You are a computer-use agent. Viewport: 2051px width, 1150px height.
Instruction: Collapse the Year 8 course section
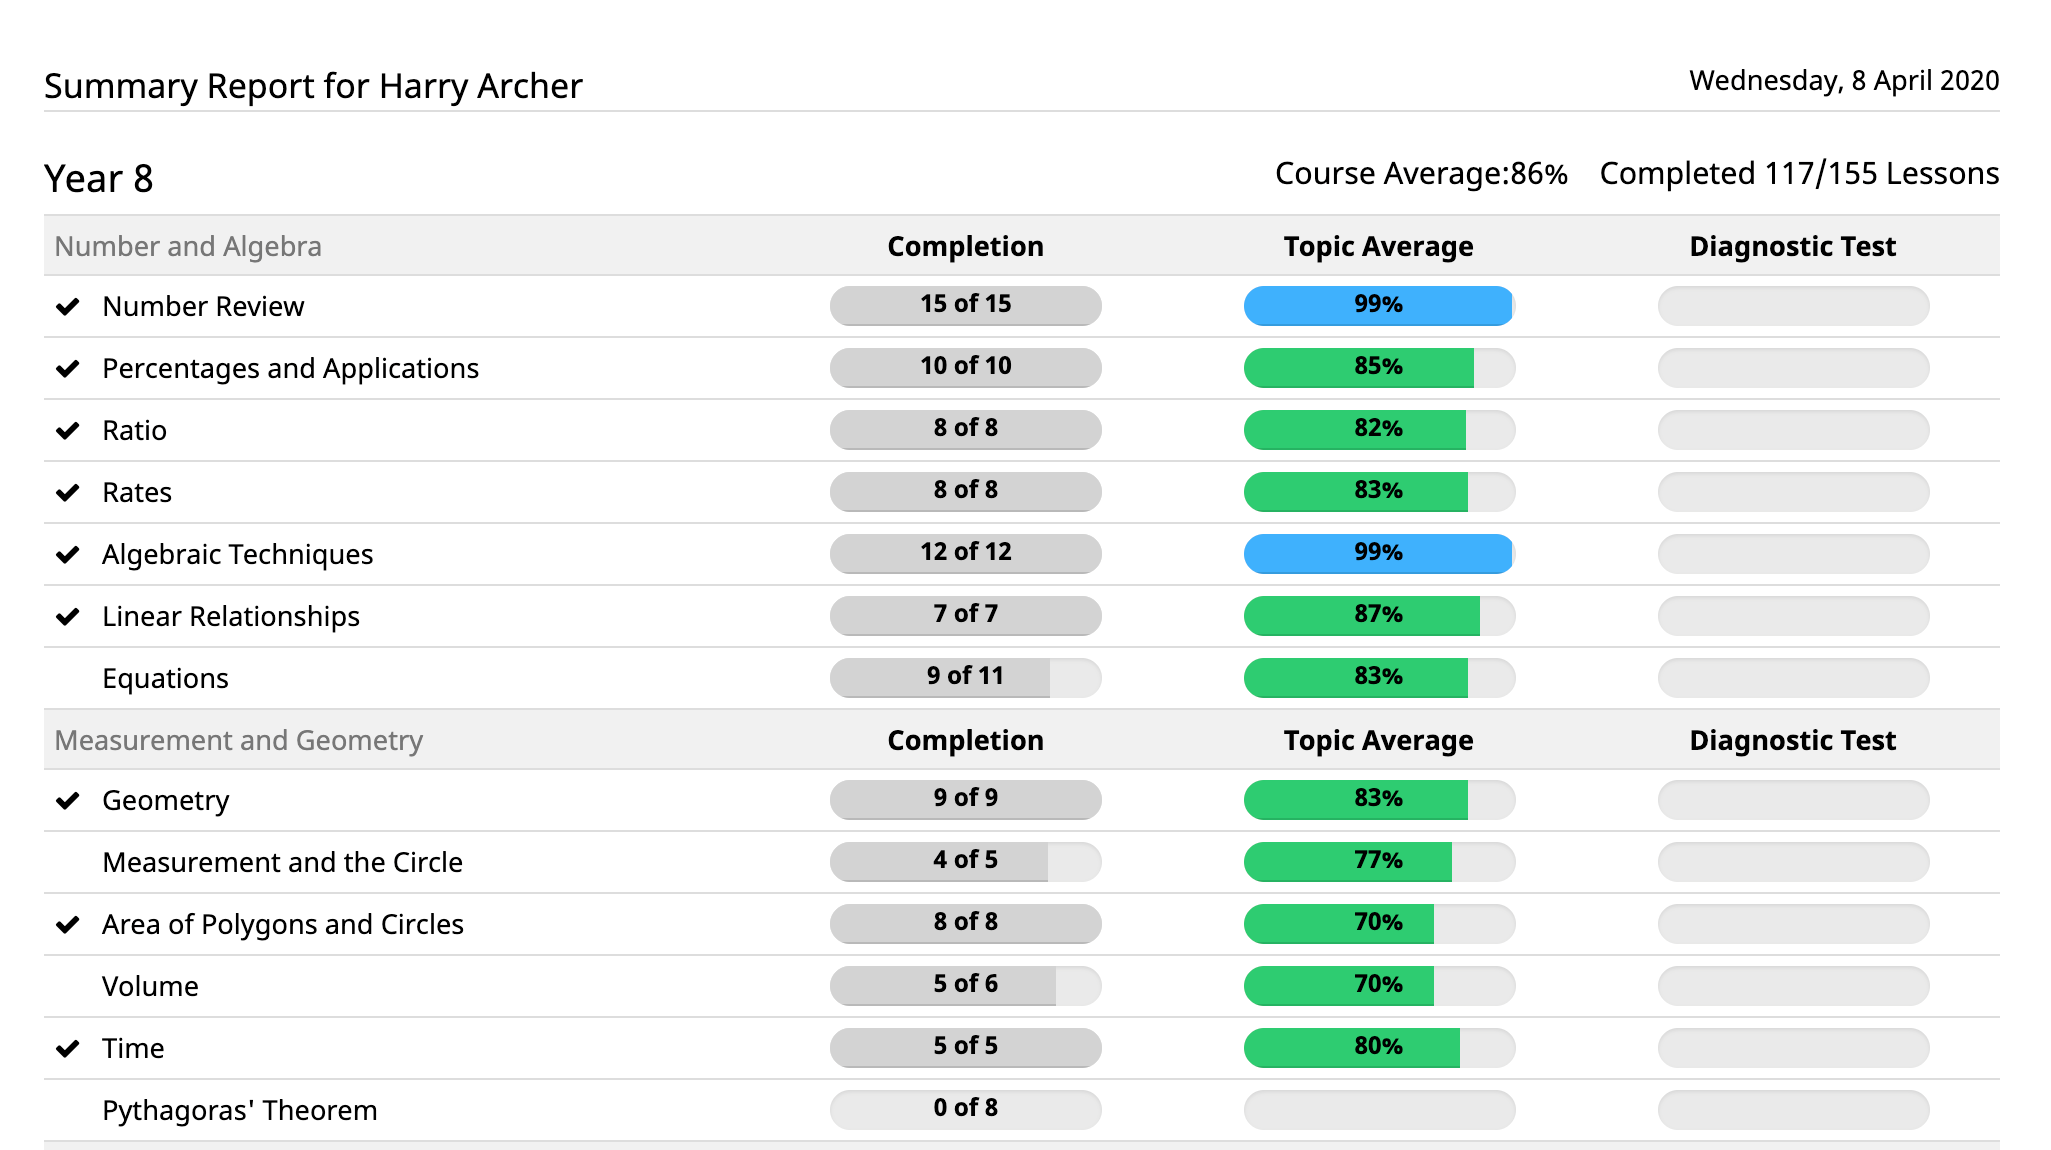pos(98,178)
